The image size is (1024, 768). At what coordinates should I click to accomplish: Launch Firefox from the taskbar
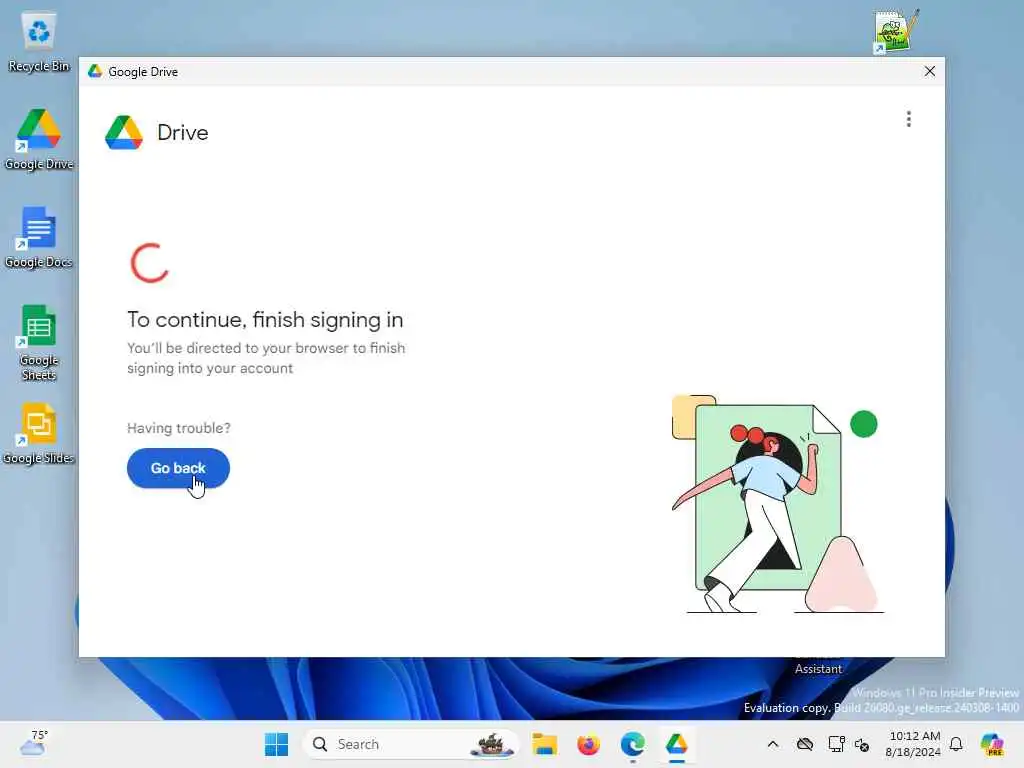click(x=588, y=744)
